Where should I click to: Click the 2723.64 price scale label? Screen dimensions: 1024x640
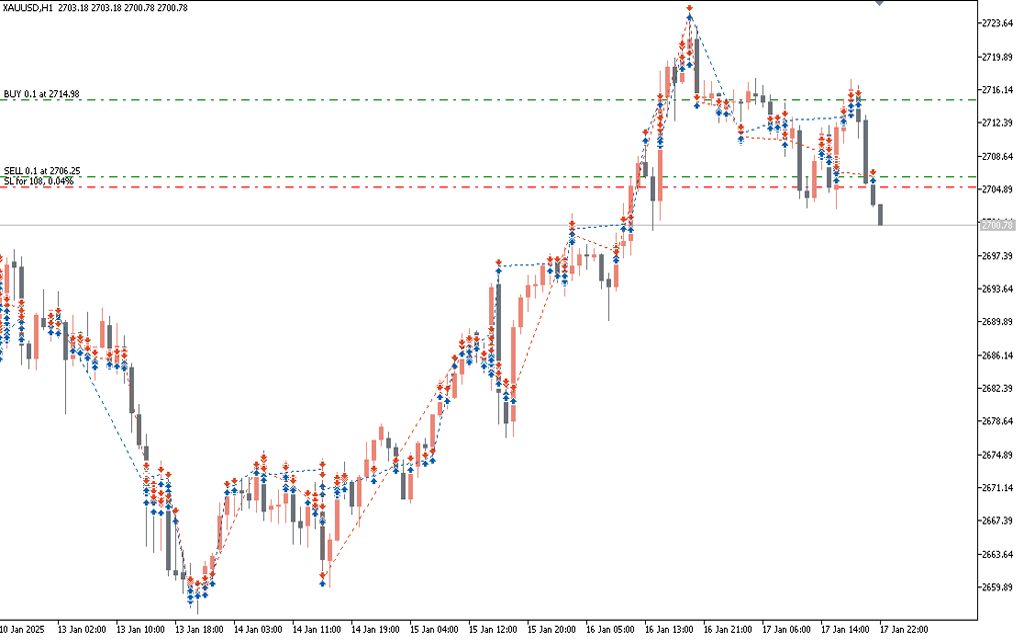coord(998,23)
